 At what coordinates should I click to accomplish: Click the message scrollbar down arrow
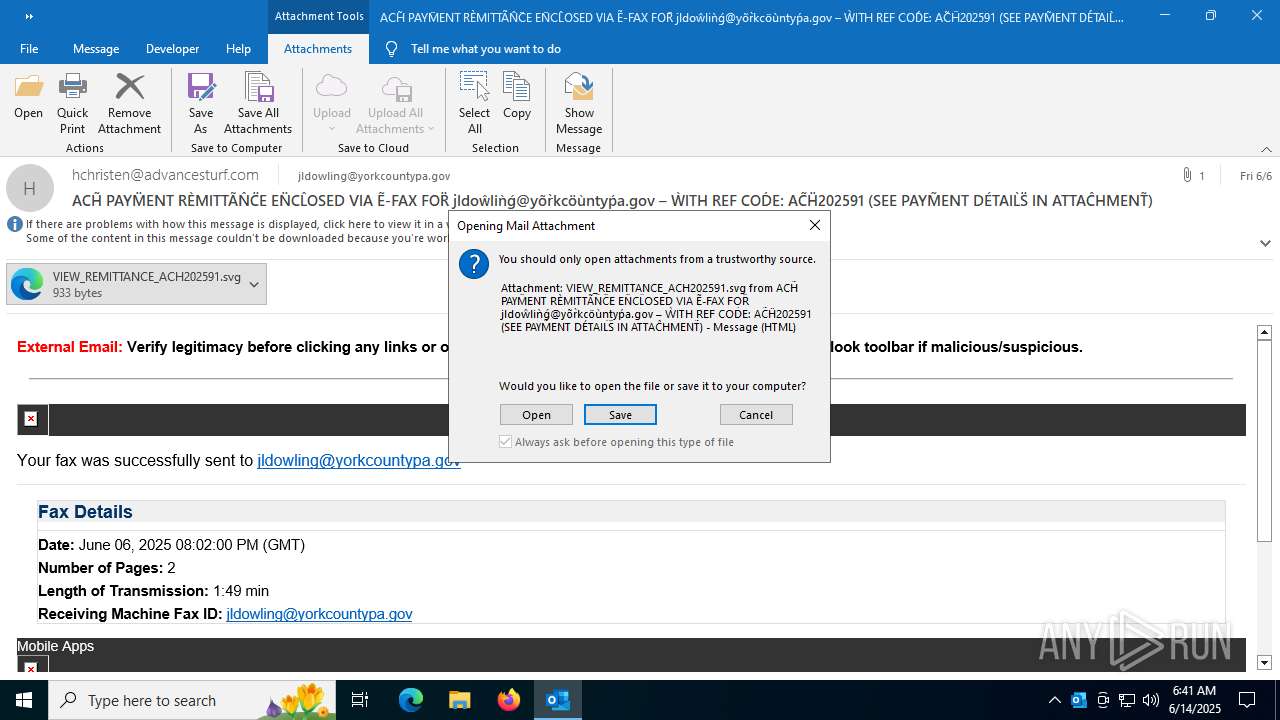[1264, 662]
